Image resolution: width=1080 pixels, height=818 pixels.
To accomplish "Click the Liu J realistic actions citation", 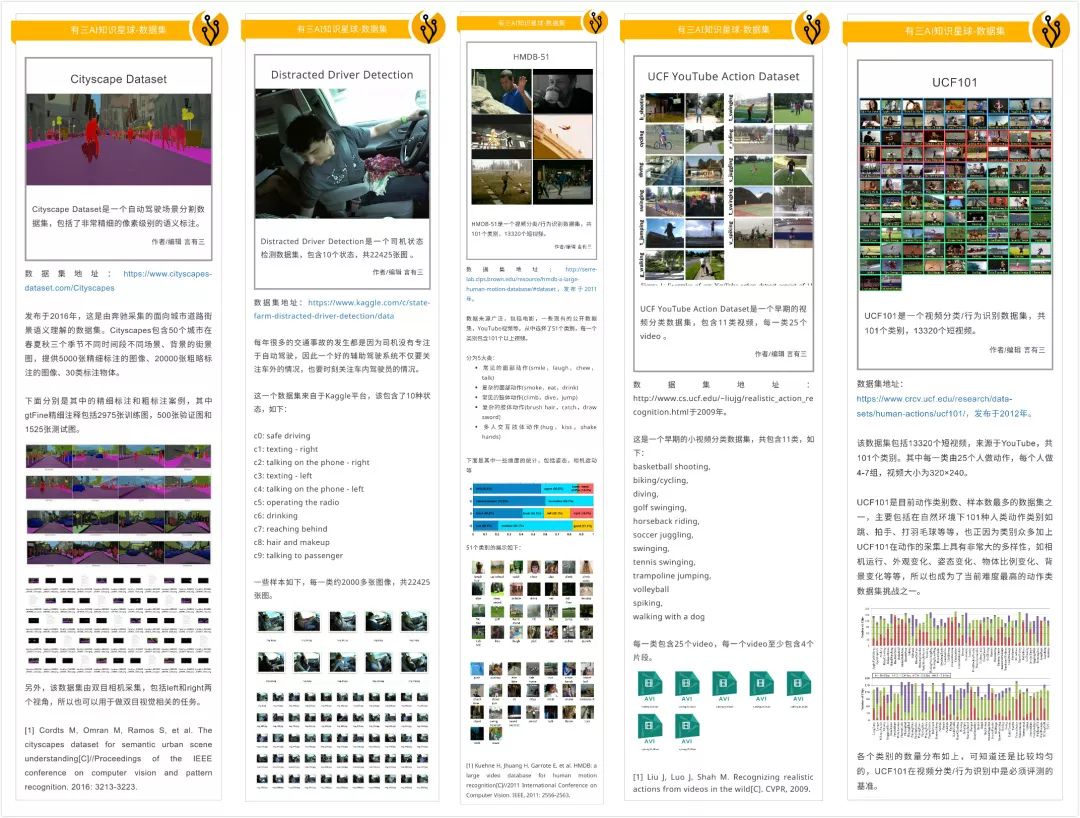I will [x=723, y=783].
